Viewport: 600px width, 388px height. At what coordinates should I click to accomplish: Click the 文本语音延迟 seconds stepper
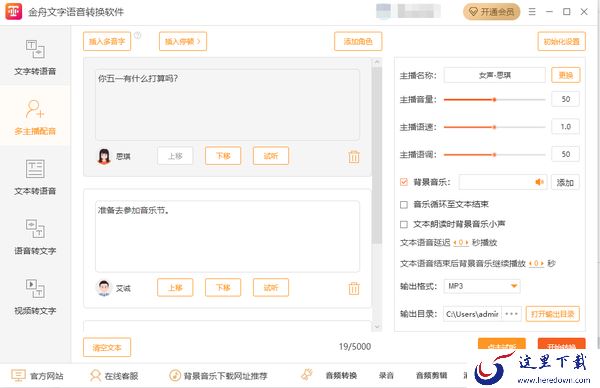tap(461, 243)
